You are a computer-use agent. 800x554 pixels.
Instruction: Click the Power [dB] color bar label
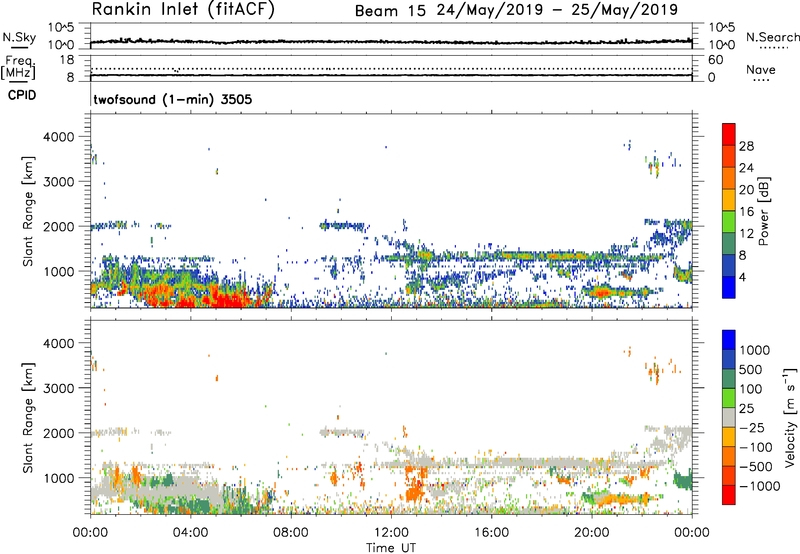pyautogui.click(x=763, y=211)
